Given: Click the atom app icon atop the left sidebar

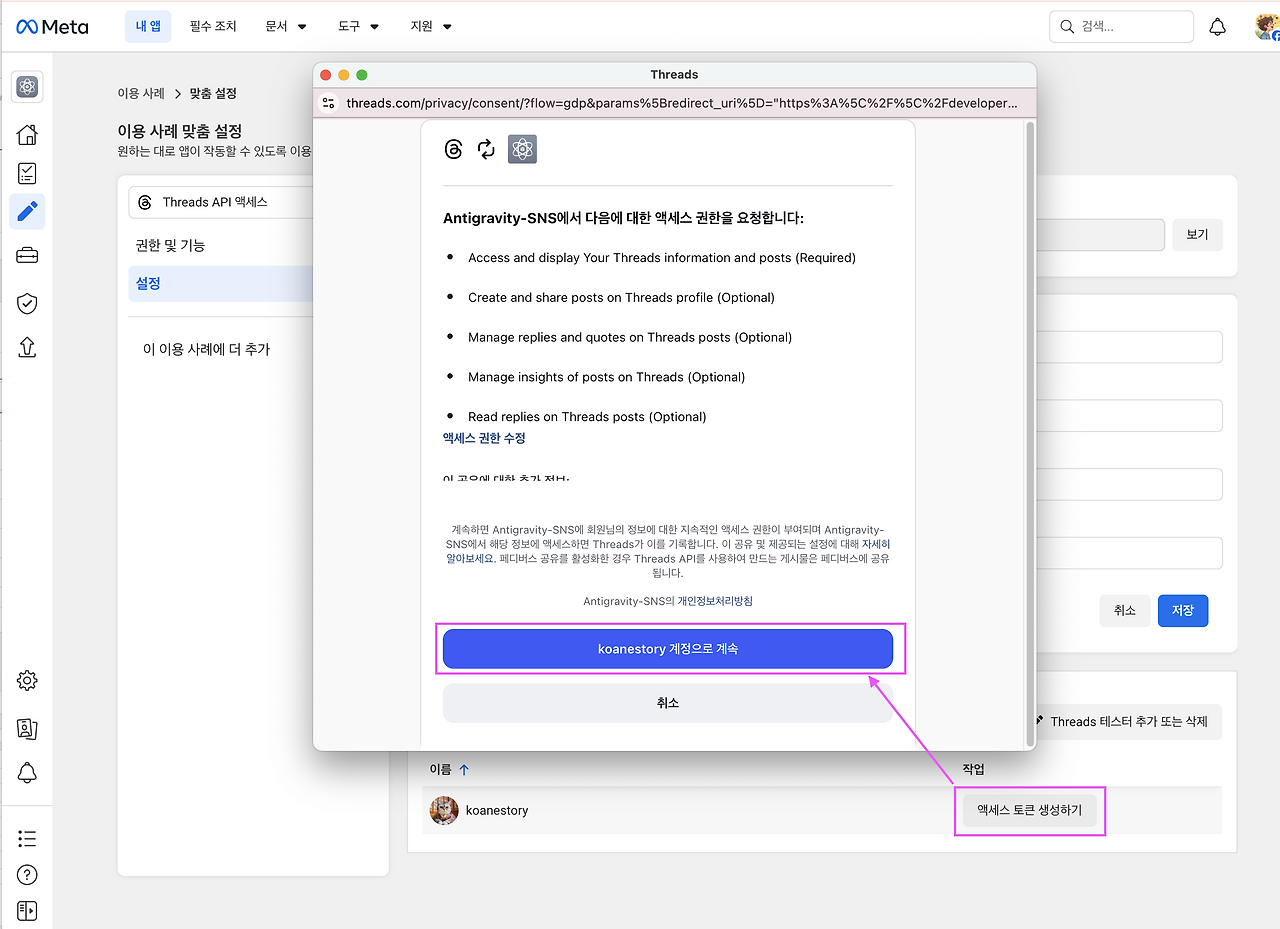Looking at the screenshot, I should click(27, 87).
